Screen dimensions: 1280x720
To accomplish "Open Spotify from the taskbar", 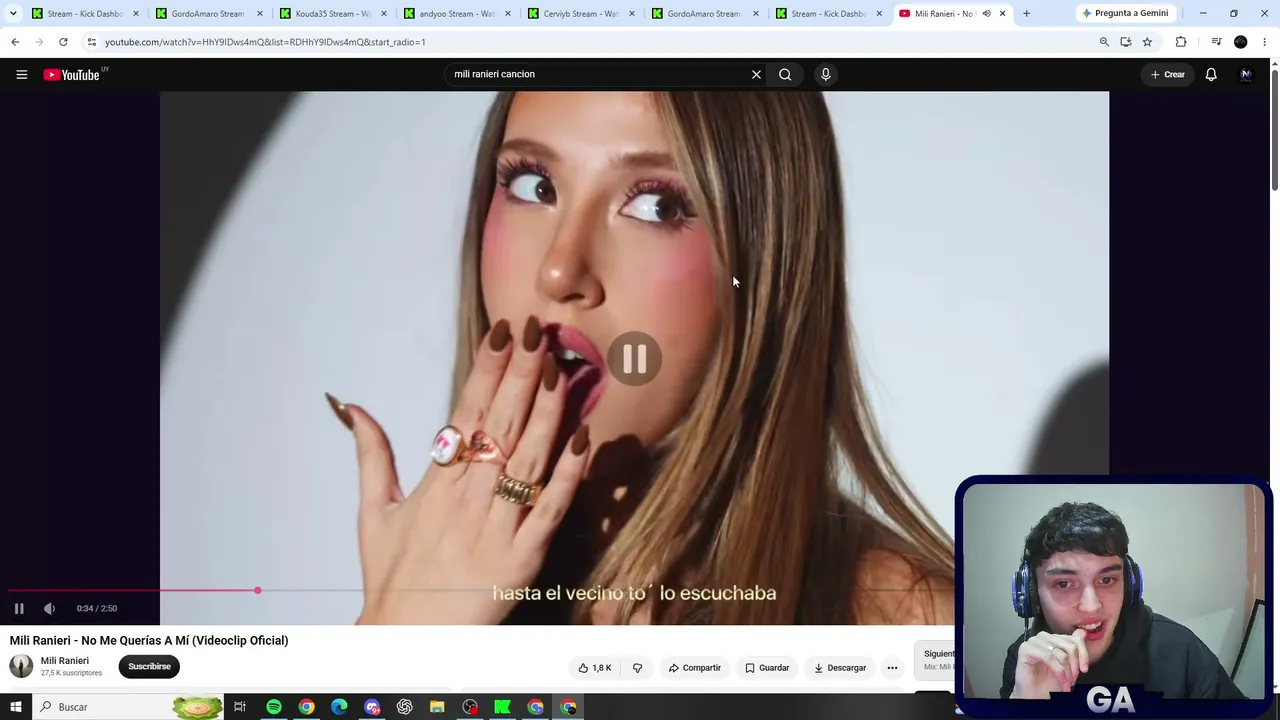I will (273, 707).
